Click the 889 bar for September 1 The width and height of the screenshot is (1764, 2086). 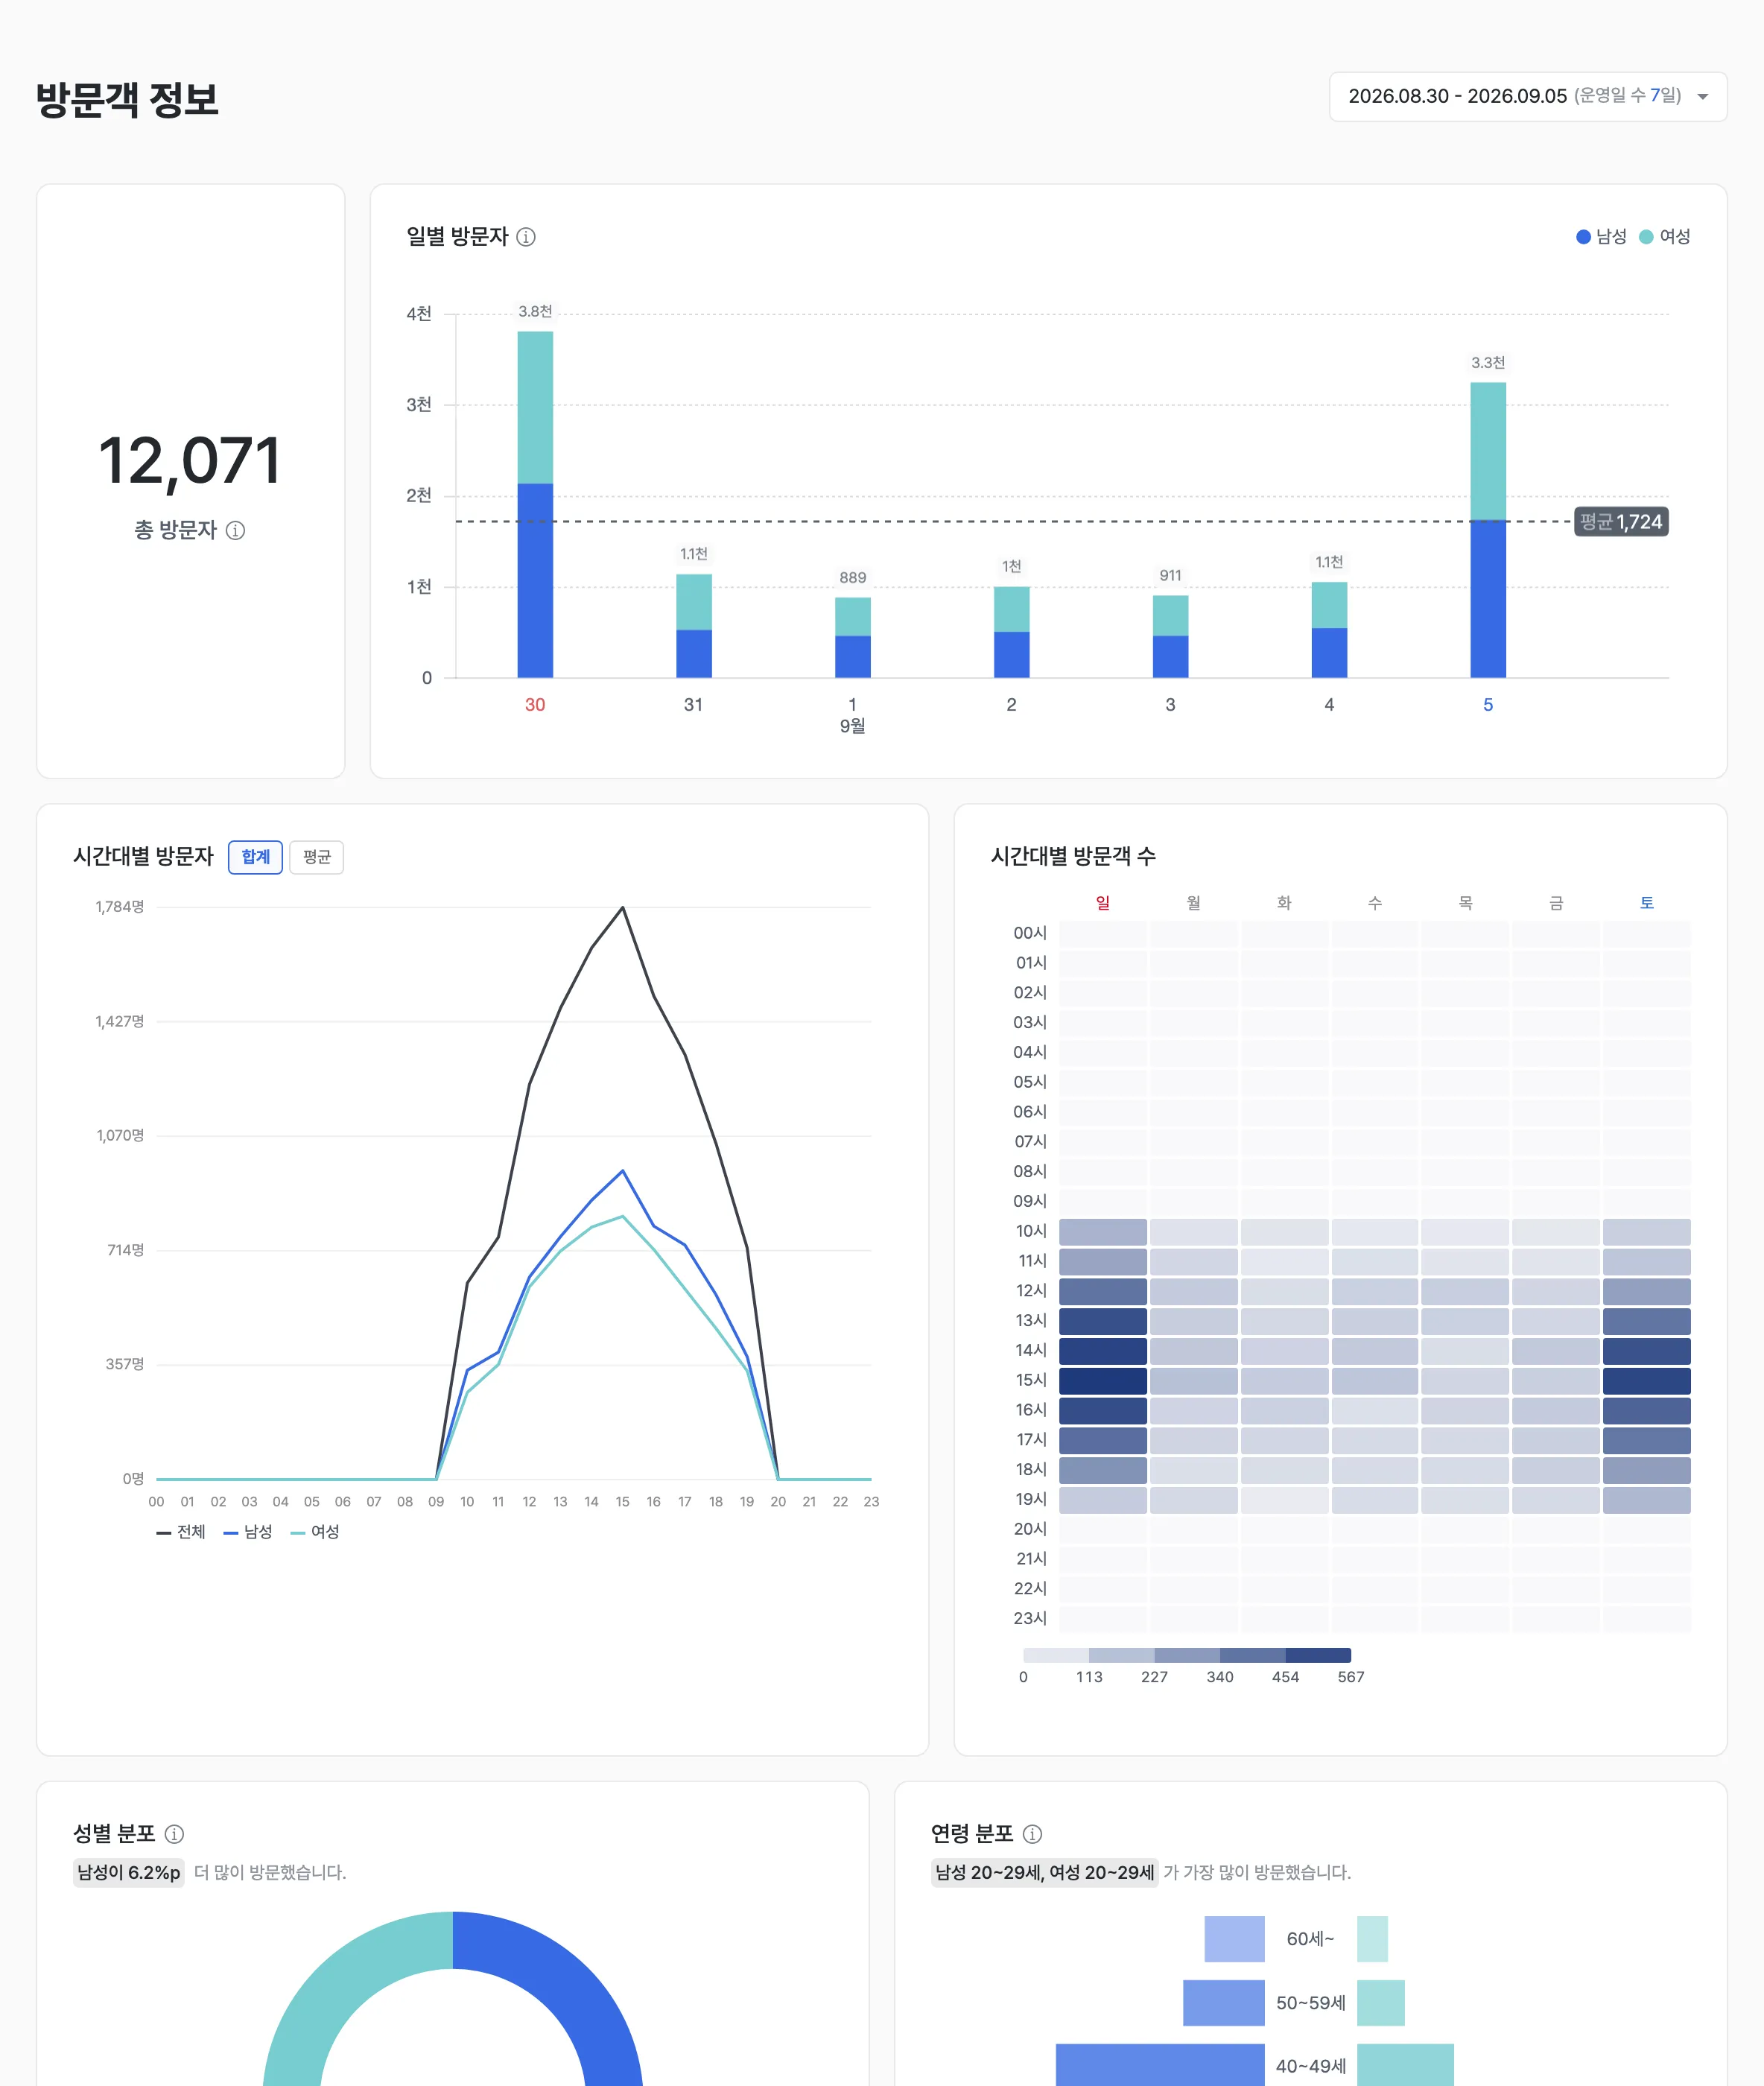pyautogui.click(x=853, y=638)
